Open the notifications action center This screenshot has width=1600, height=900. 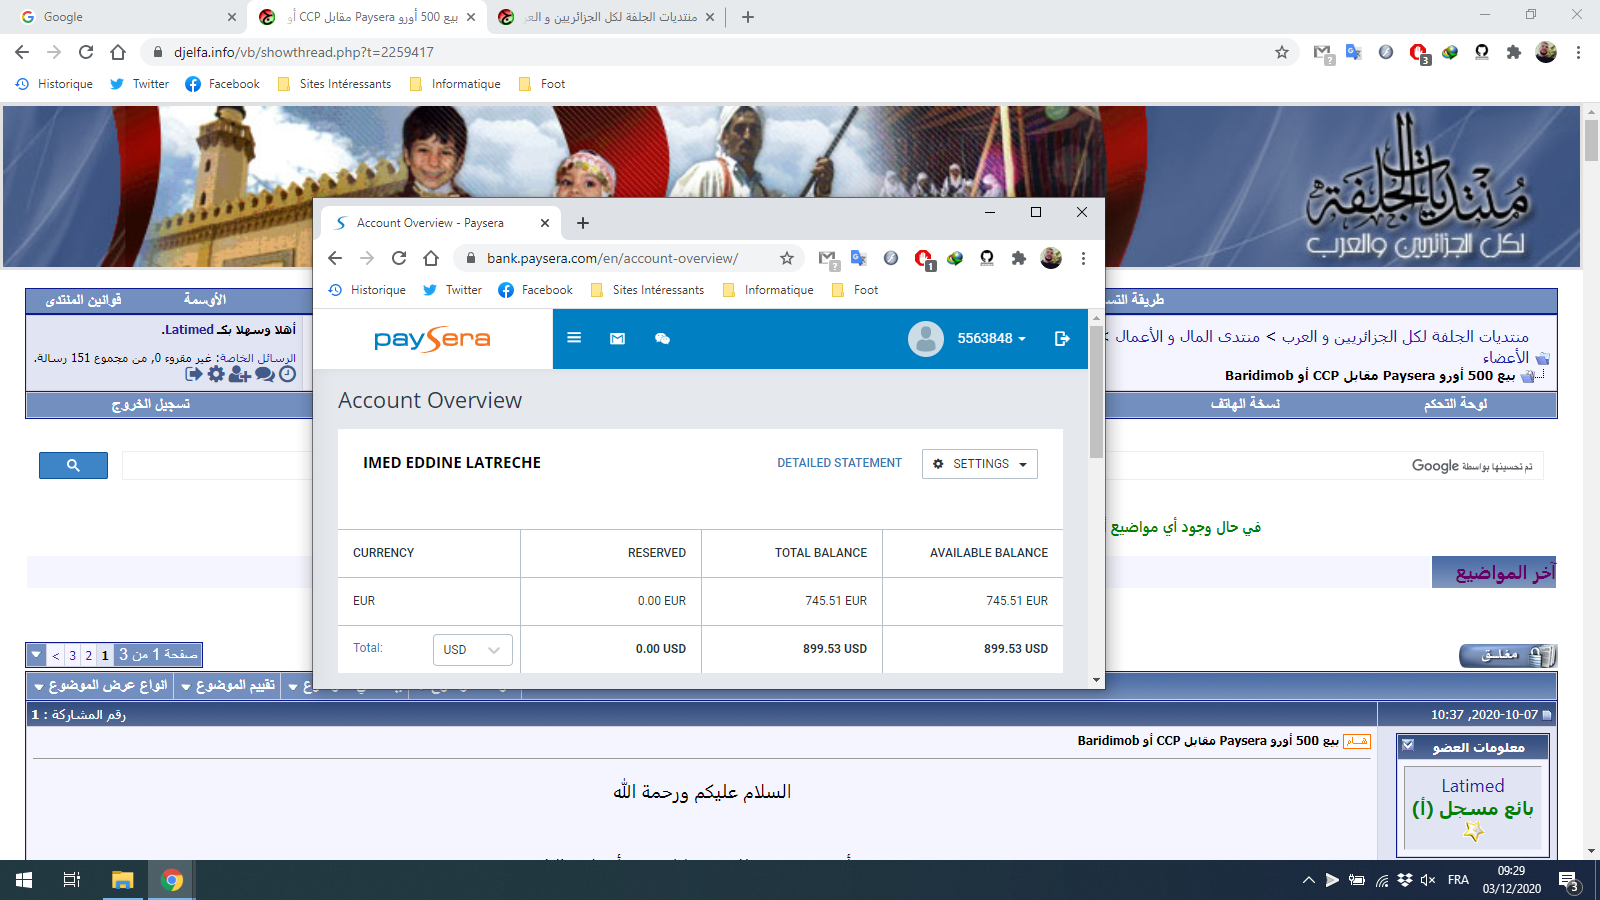[1568, 881]
